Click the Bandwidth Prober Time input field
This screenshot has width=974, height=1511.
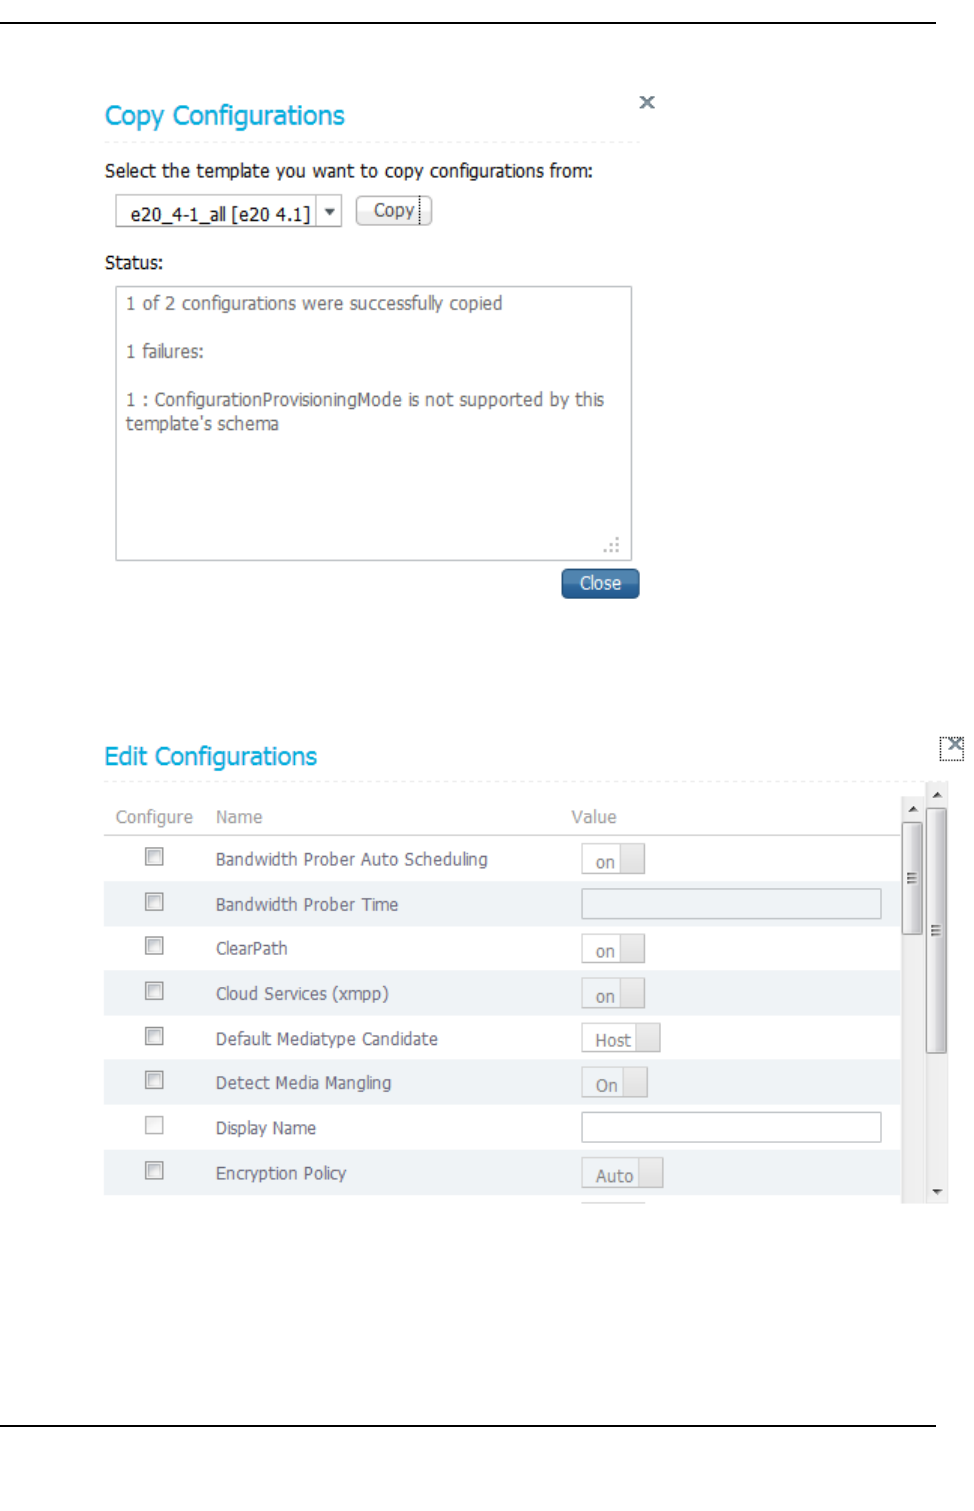pyautogui.click(x=731, y=904)
